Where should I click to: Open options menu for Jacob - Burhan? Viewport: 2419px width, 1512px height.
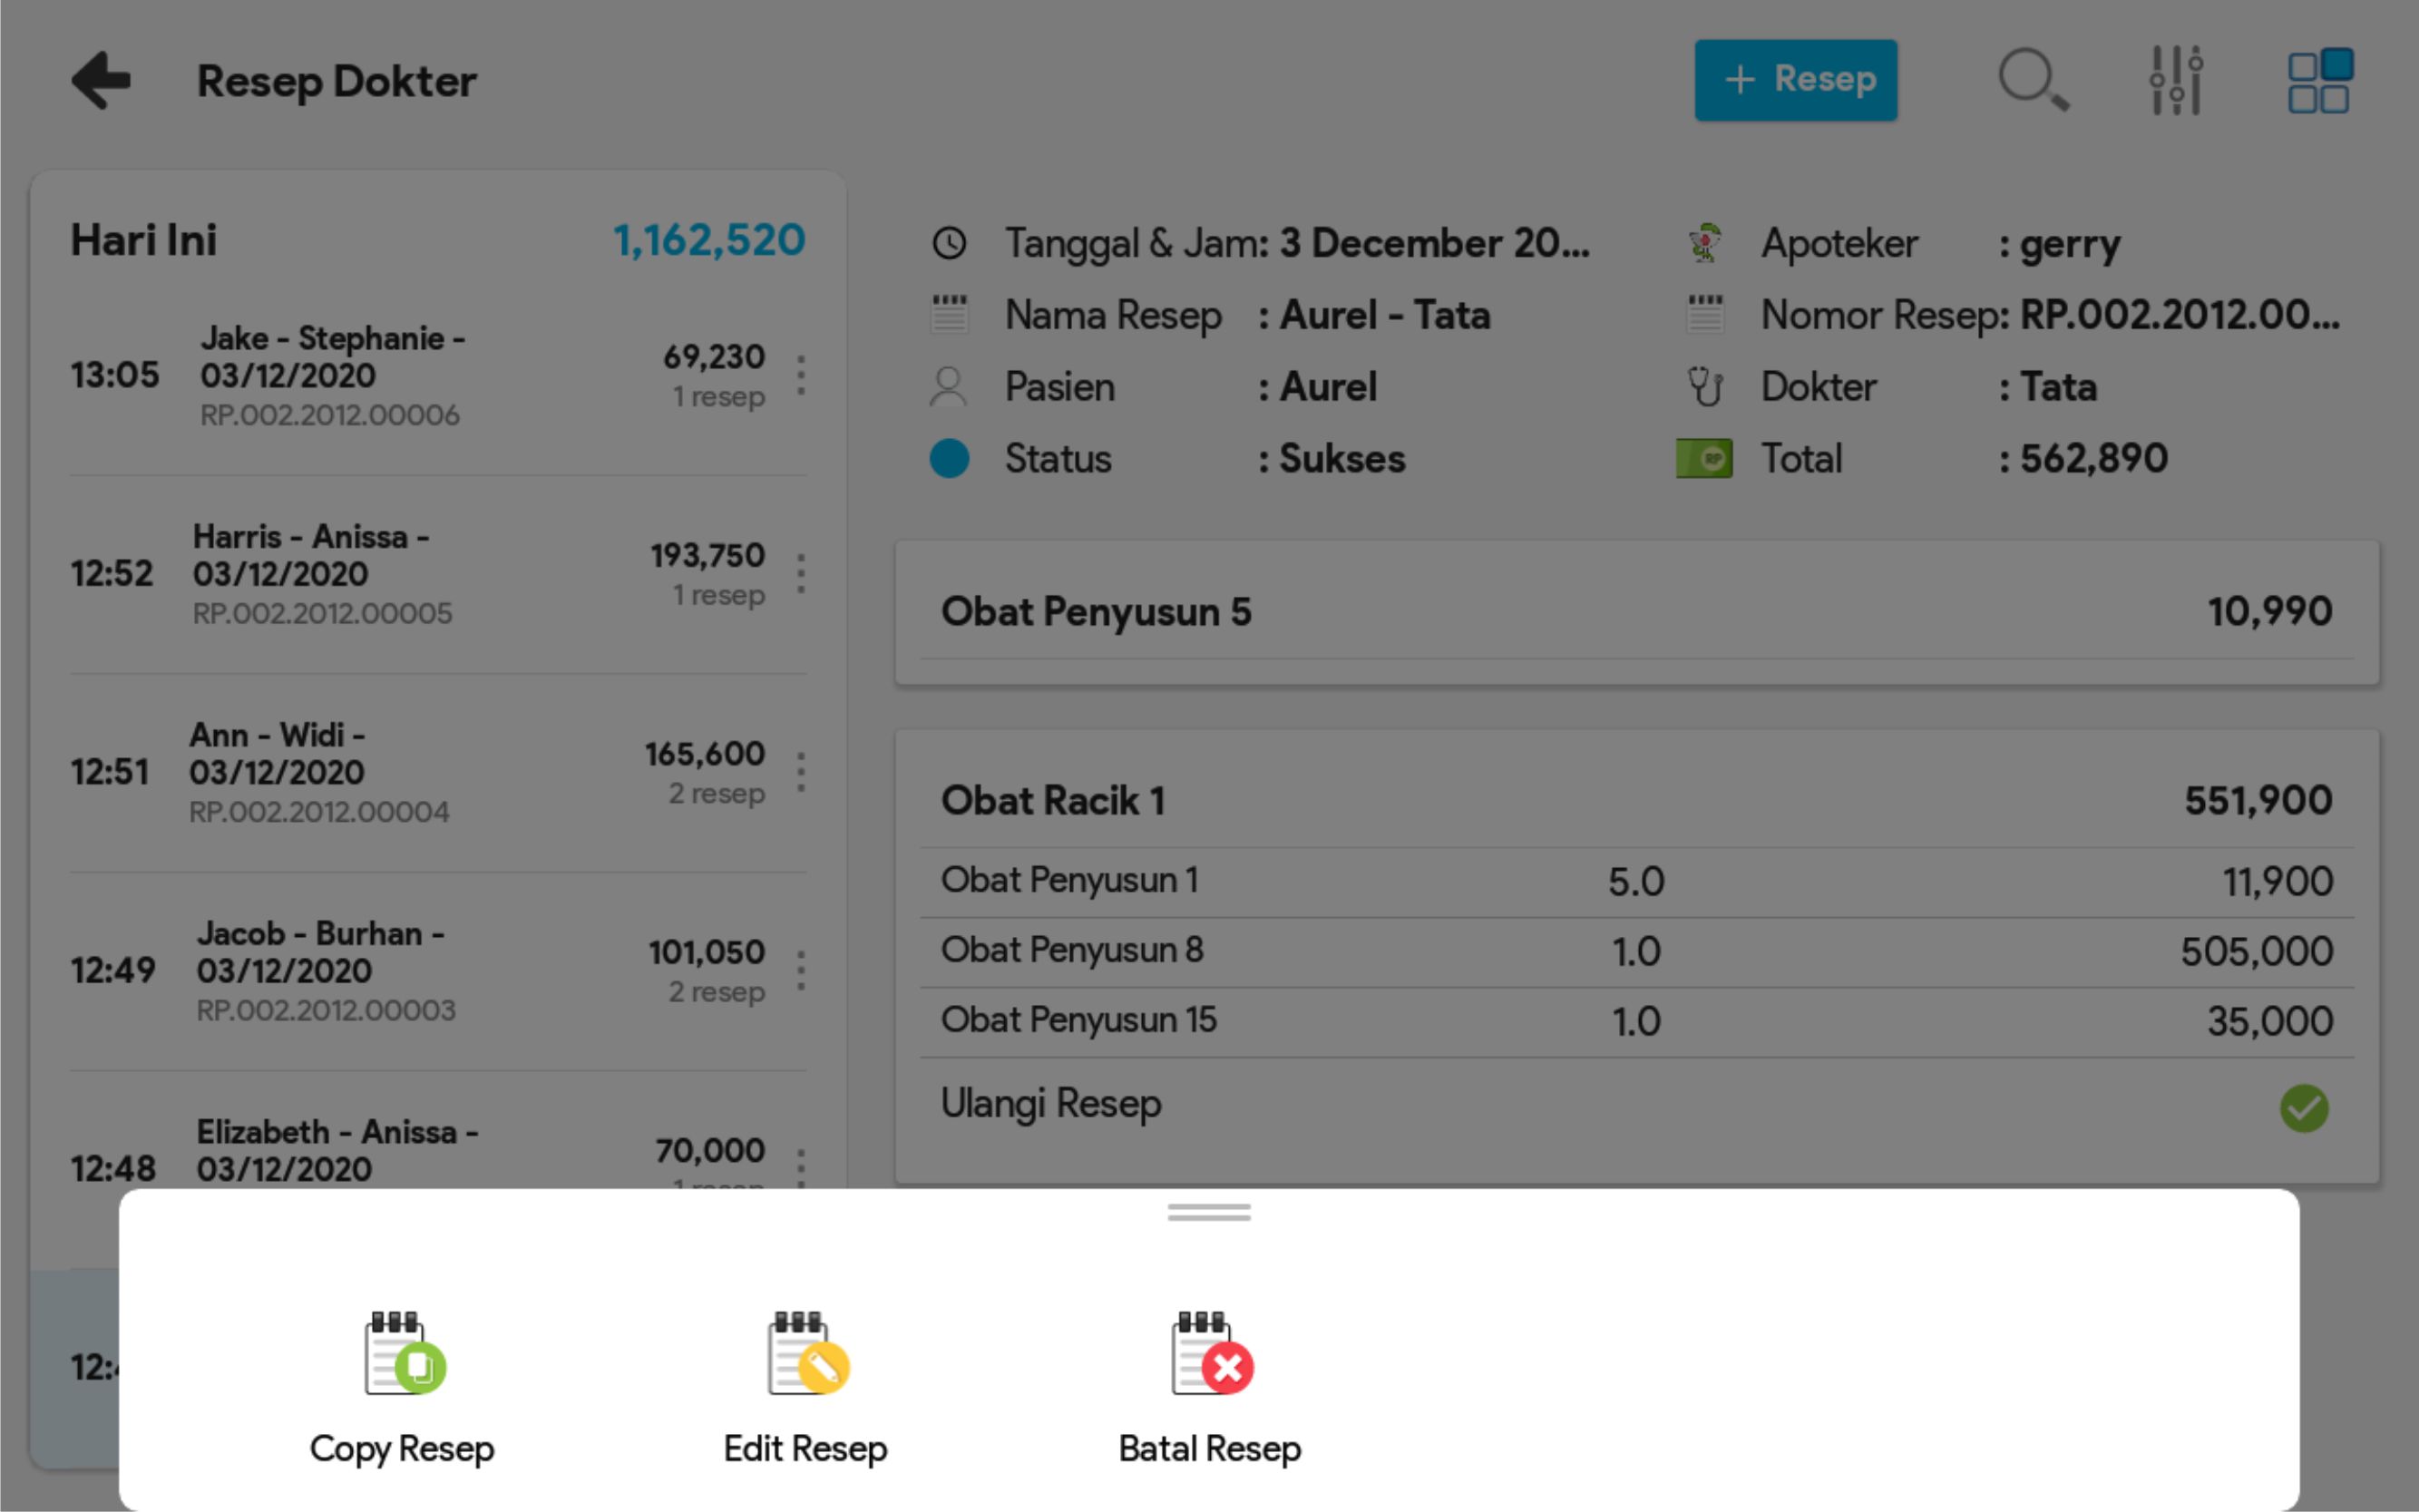tap(801, 970)
